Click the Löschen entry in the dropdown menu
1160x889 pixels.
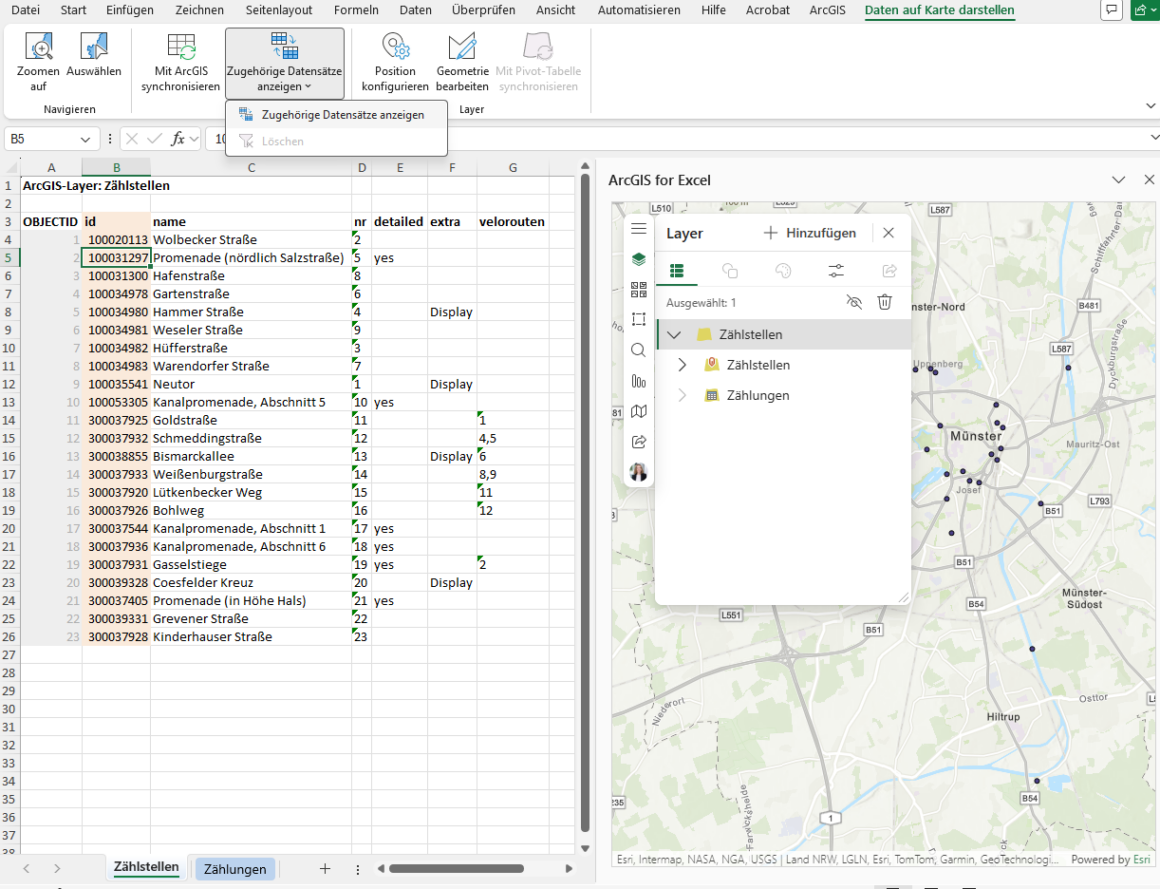coord(337,141)
